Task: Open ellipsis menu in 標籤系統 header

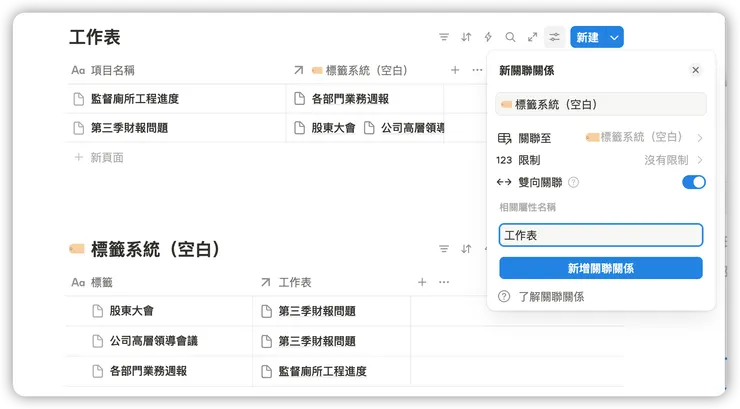Action: point(444,282)
